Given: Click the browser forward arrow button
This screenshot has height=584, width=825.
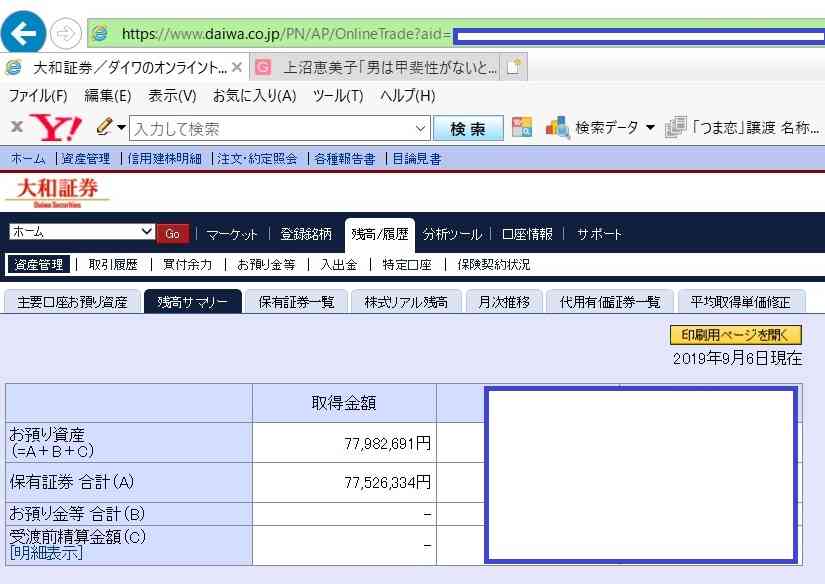Looking at the screenshot, I should pos(66,34).
